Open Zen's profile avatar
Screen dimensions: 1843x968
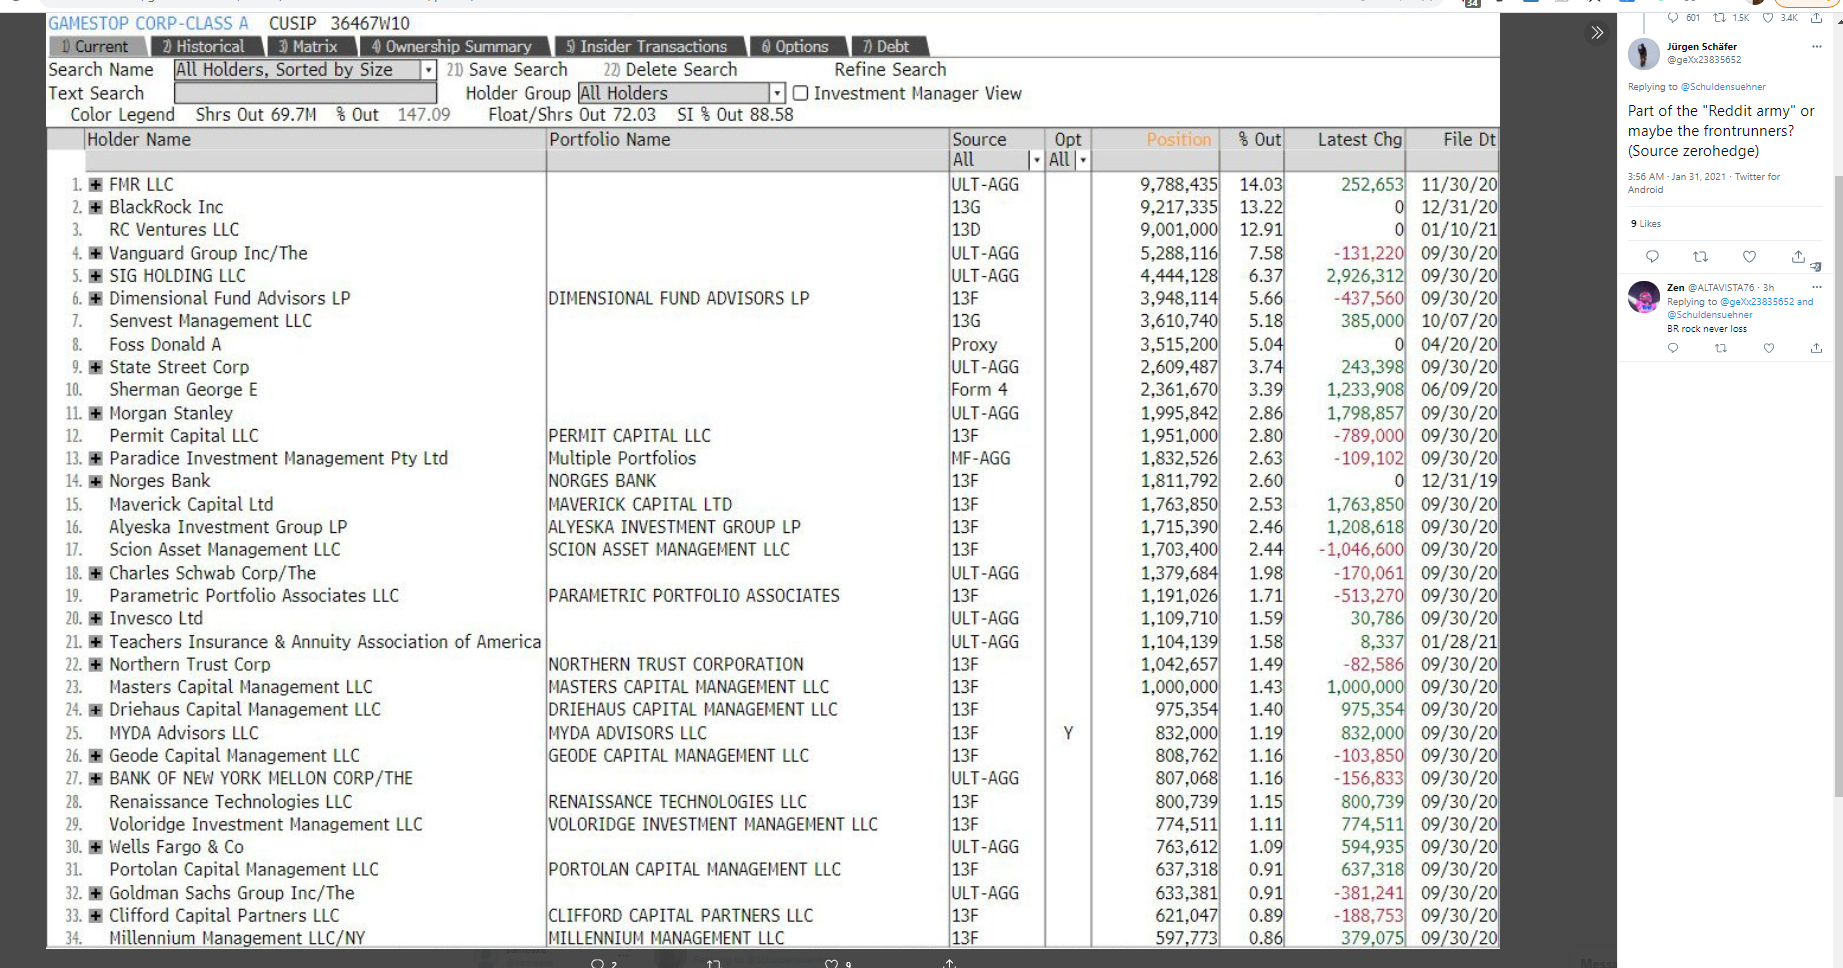1643,297
